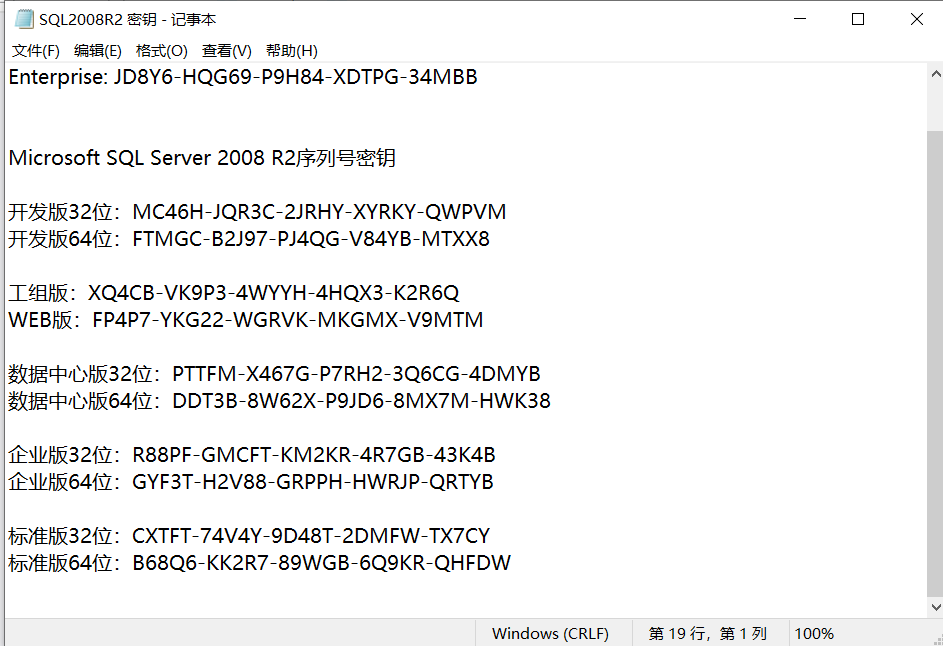Click the 标准版32位 key line
This screenshot has width=943, height=646.
click(250, 535)
